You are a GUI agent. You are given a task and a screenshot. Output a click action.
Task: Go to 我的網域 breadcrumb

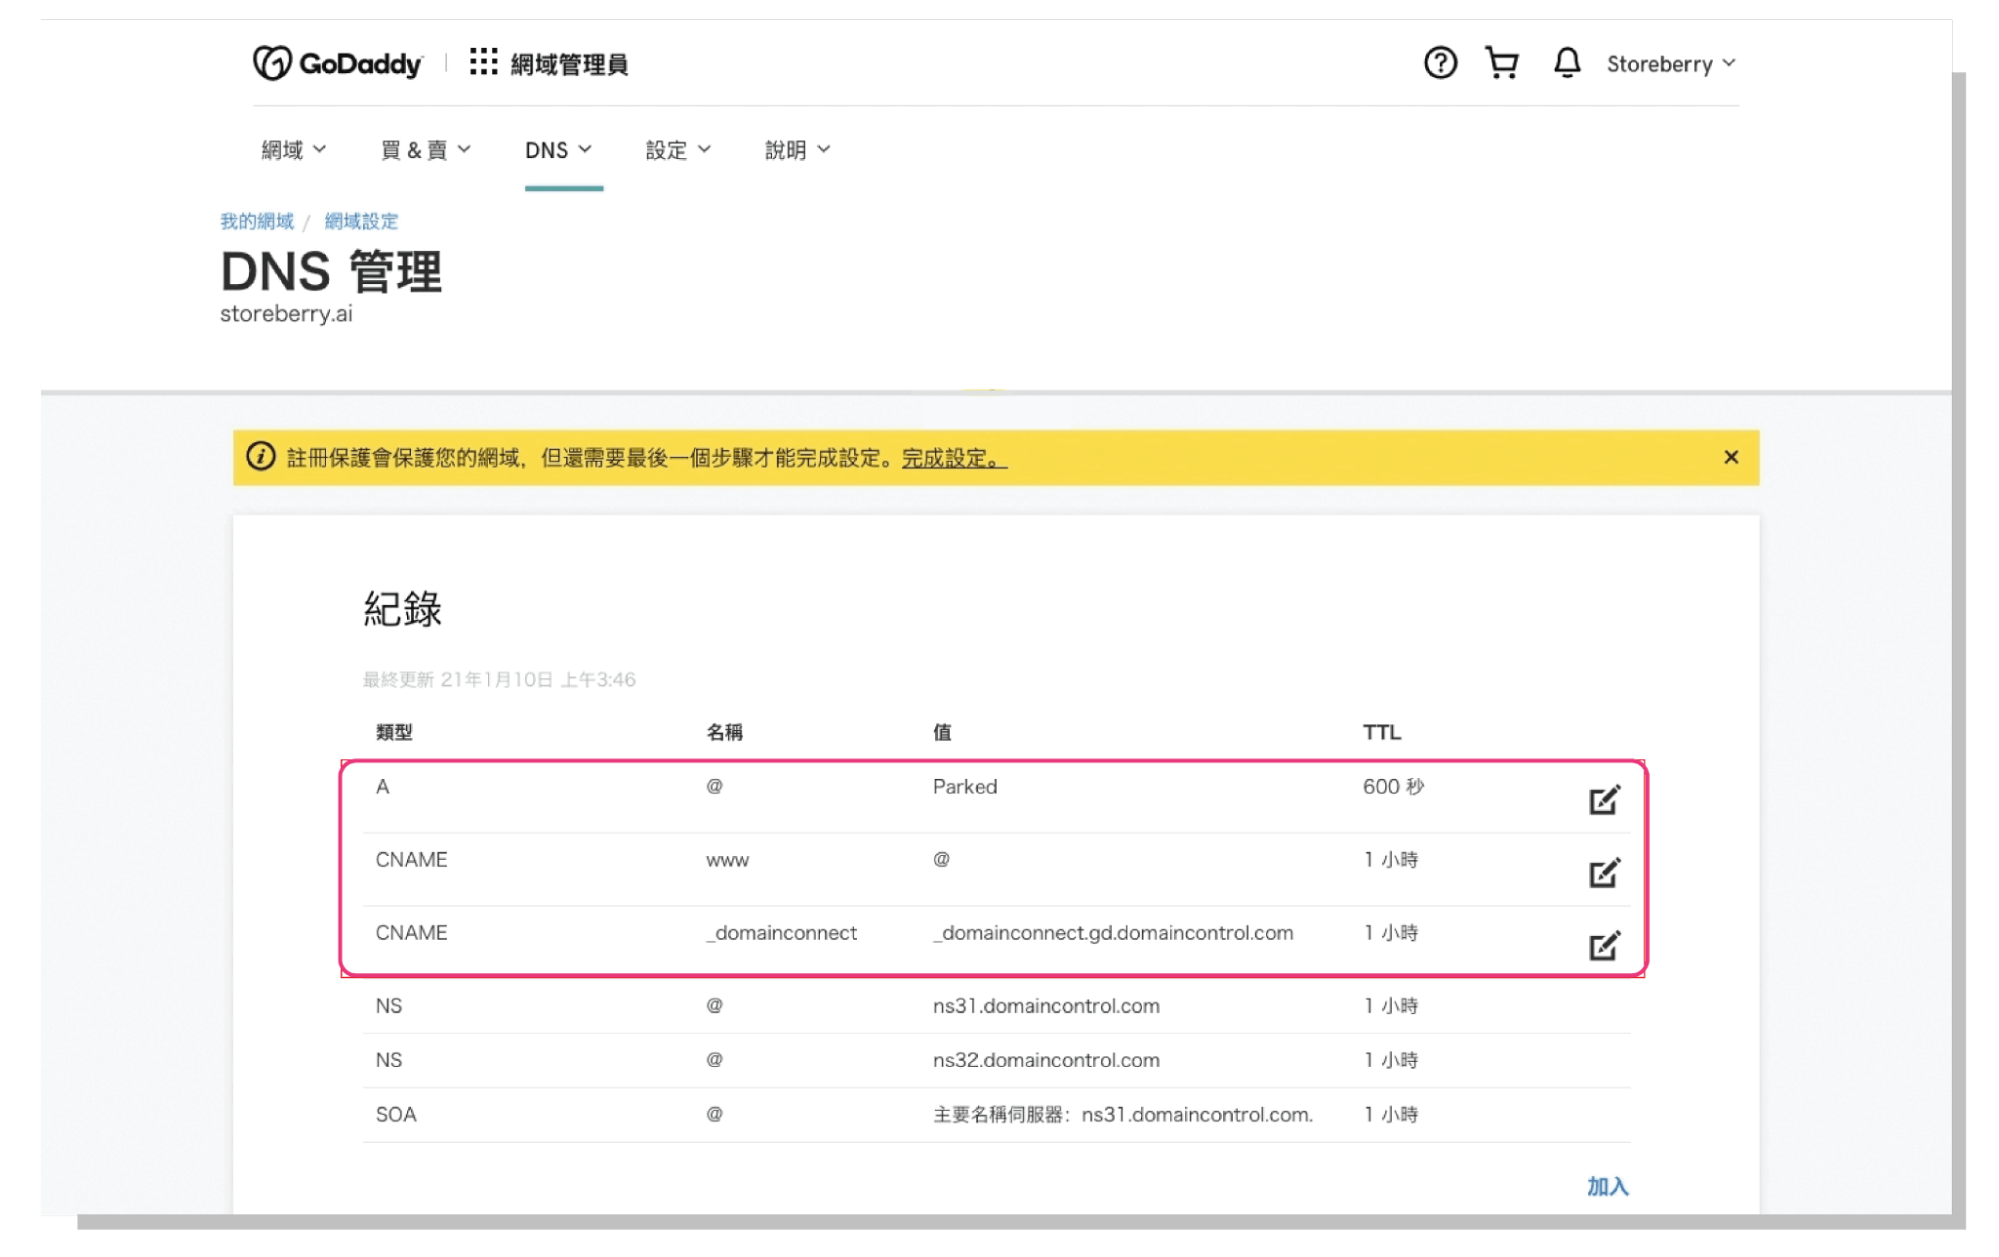(x=257, y=221)
